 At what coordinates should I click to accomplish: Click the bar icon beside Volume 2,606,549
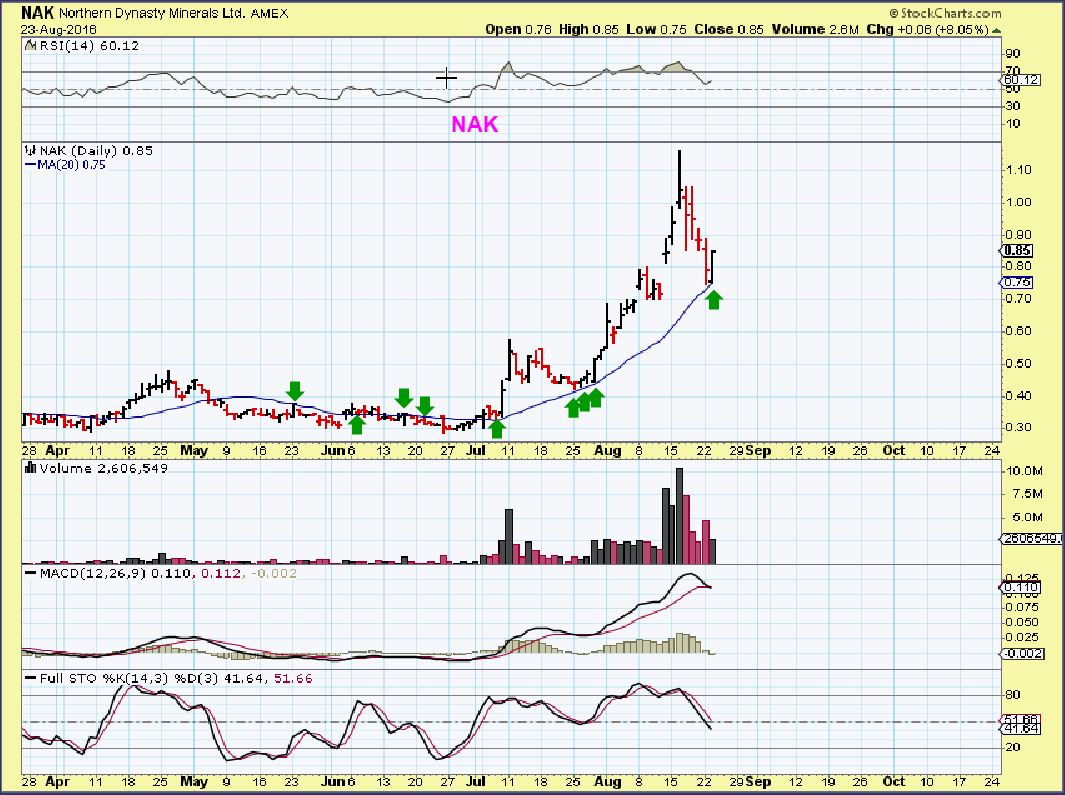tap(31, 468)
